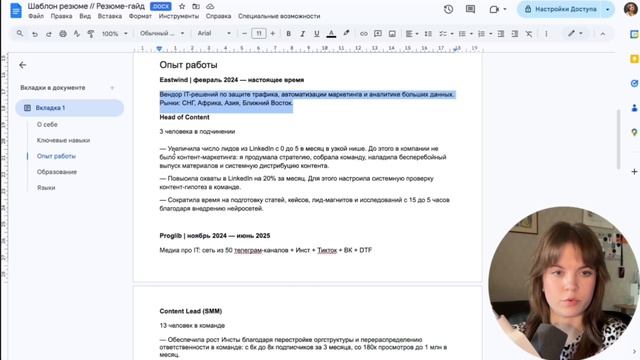Jump to О себе heading

click(x=47, y=124)
